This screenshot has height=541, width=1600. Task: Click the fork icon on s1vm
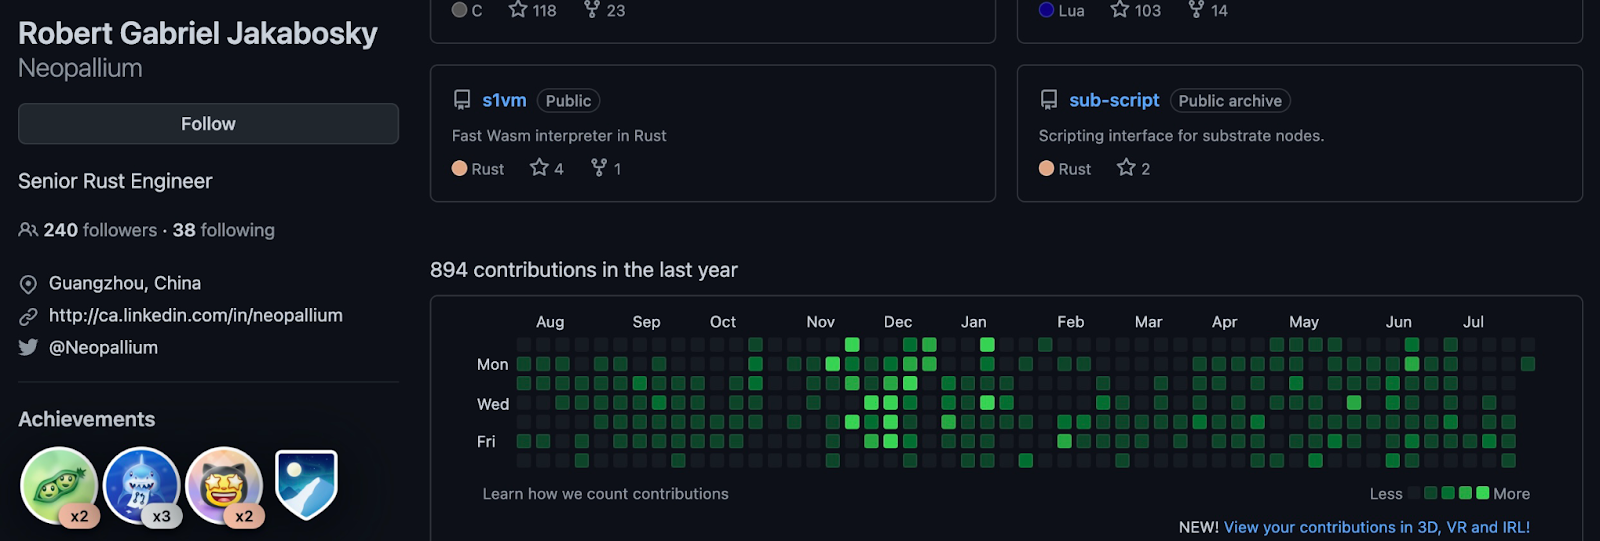599,168
